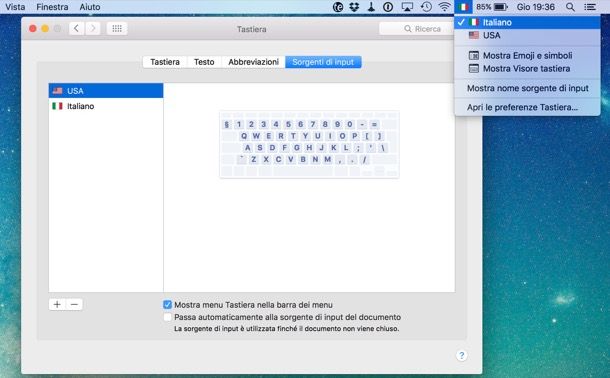Open the Time Machine menu bar icon
The height and width of the screenshot is (378, 610).
pos(426,7)
